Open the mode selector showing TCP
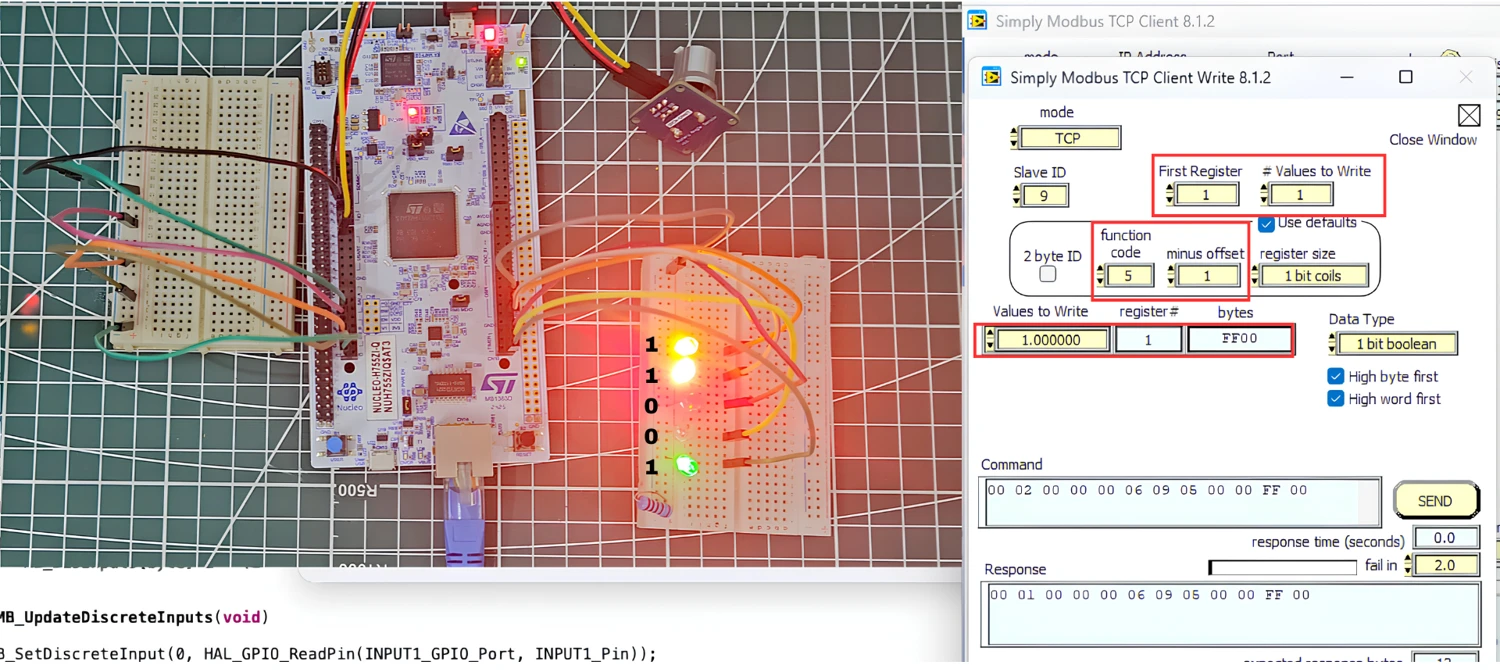The height and width of the screenshot is (670, 1500). coord(1070,138)
